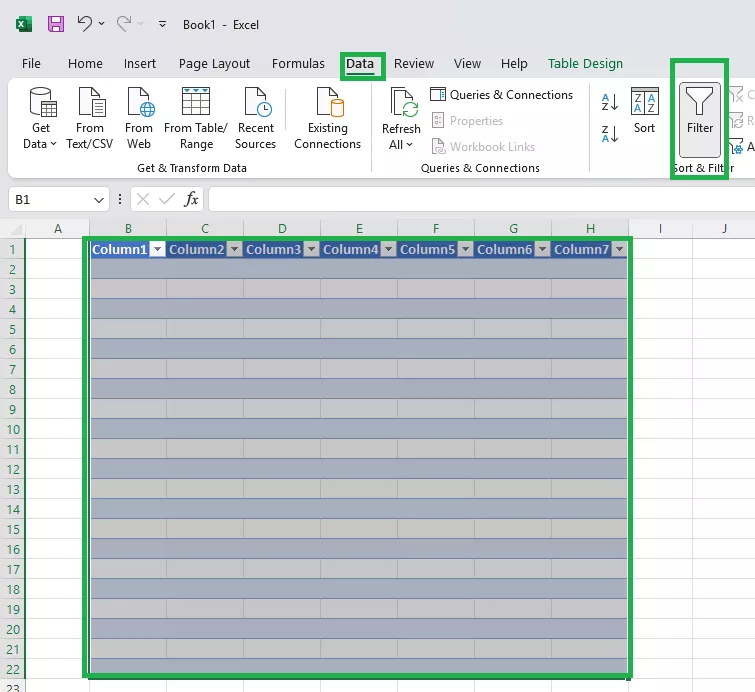755x692 pixels.
Task: Open the undo history dropdown arrow
Action: click(102, 24)
